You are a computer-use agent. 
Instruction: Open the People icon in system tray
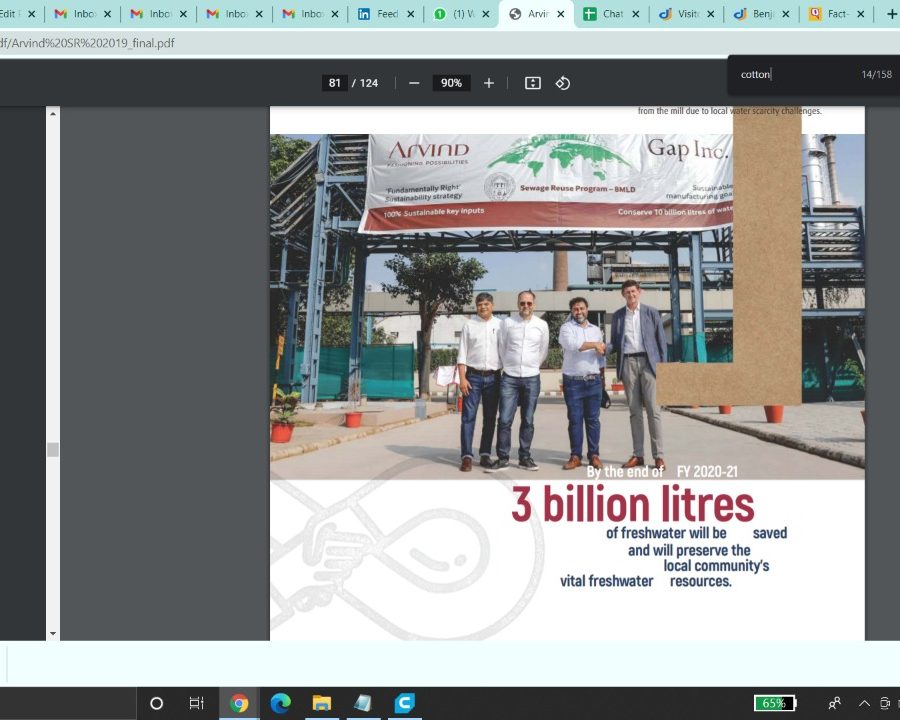[x=835, y=703]
